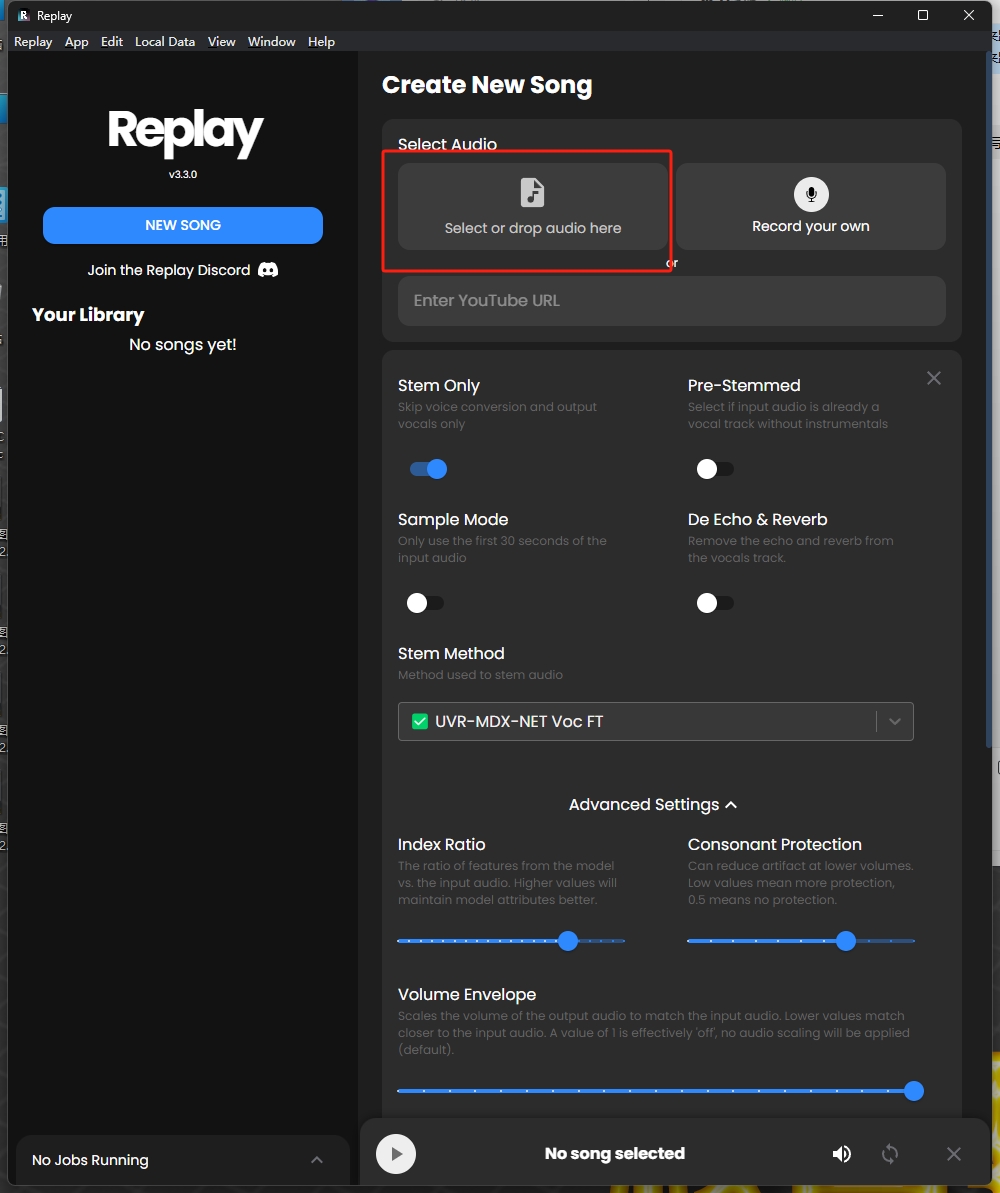Viewport: 1000px width, 1193px height.
Task: Focus the Enter YouTube URL field
Action: pyautogui.click(x=672, y=301)
